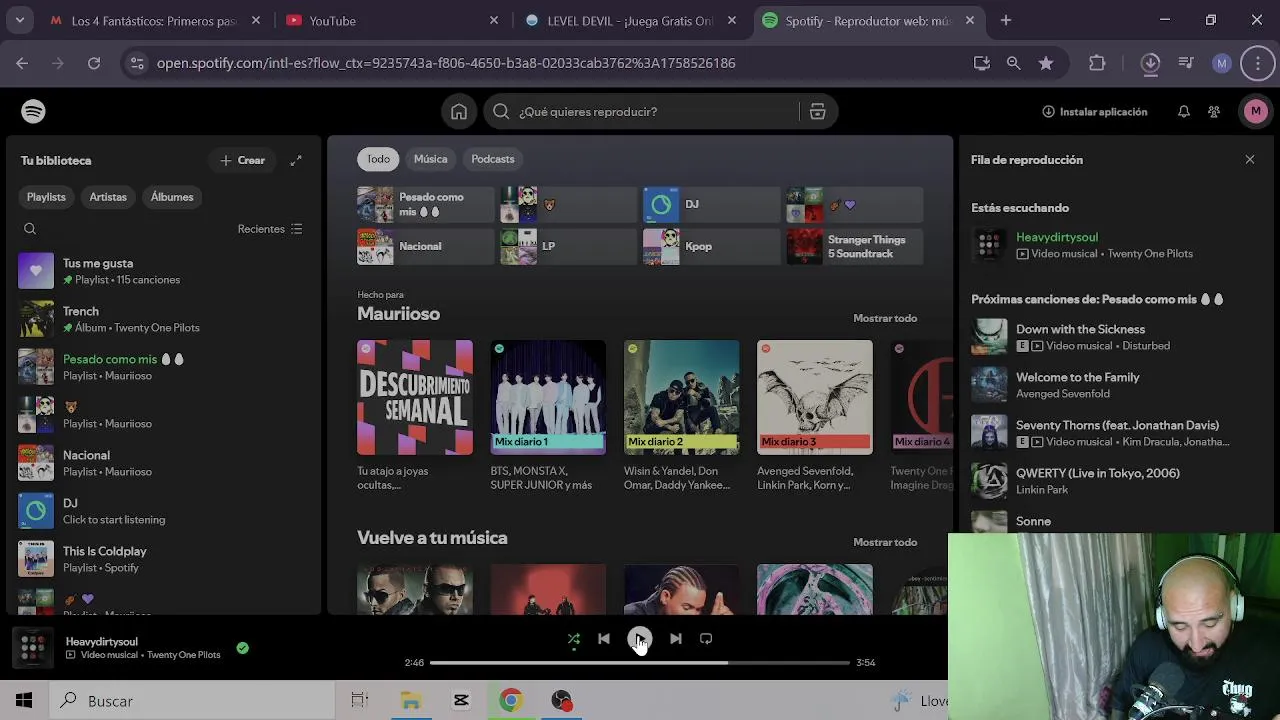
Task: Open the LP shortcut tile
Action: (568, 246)
